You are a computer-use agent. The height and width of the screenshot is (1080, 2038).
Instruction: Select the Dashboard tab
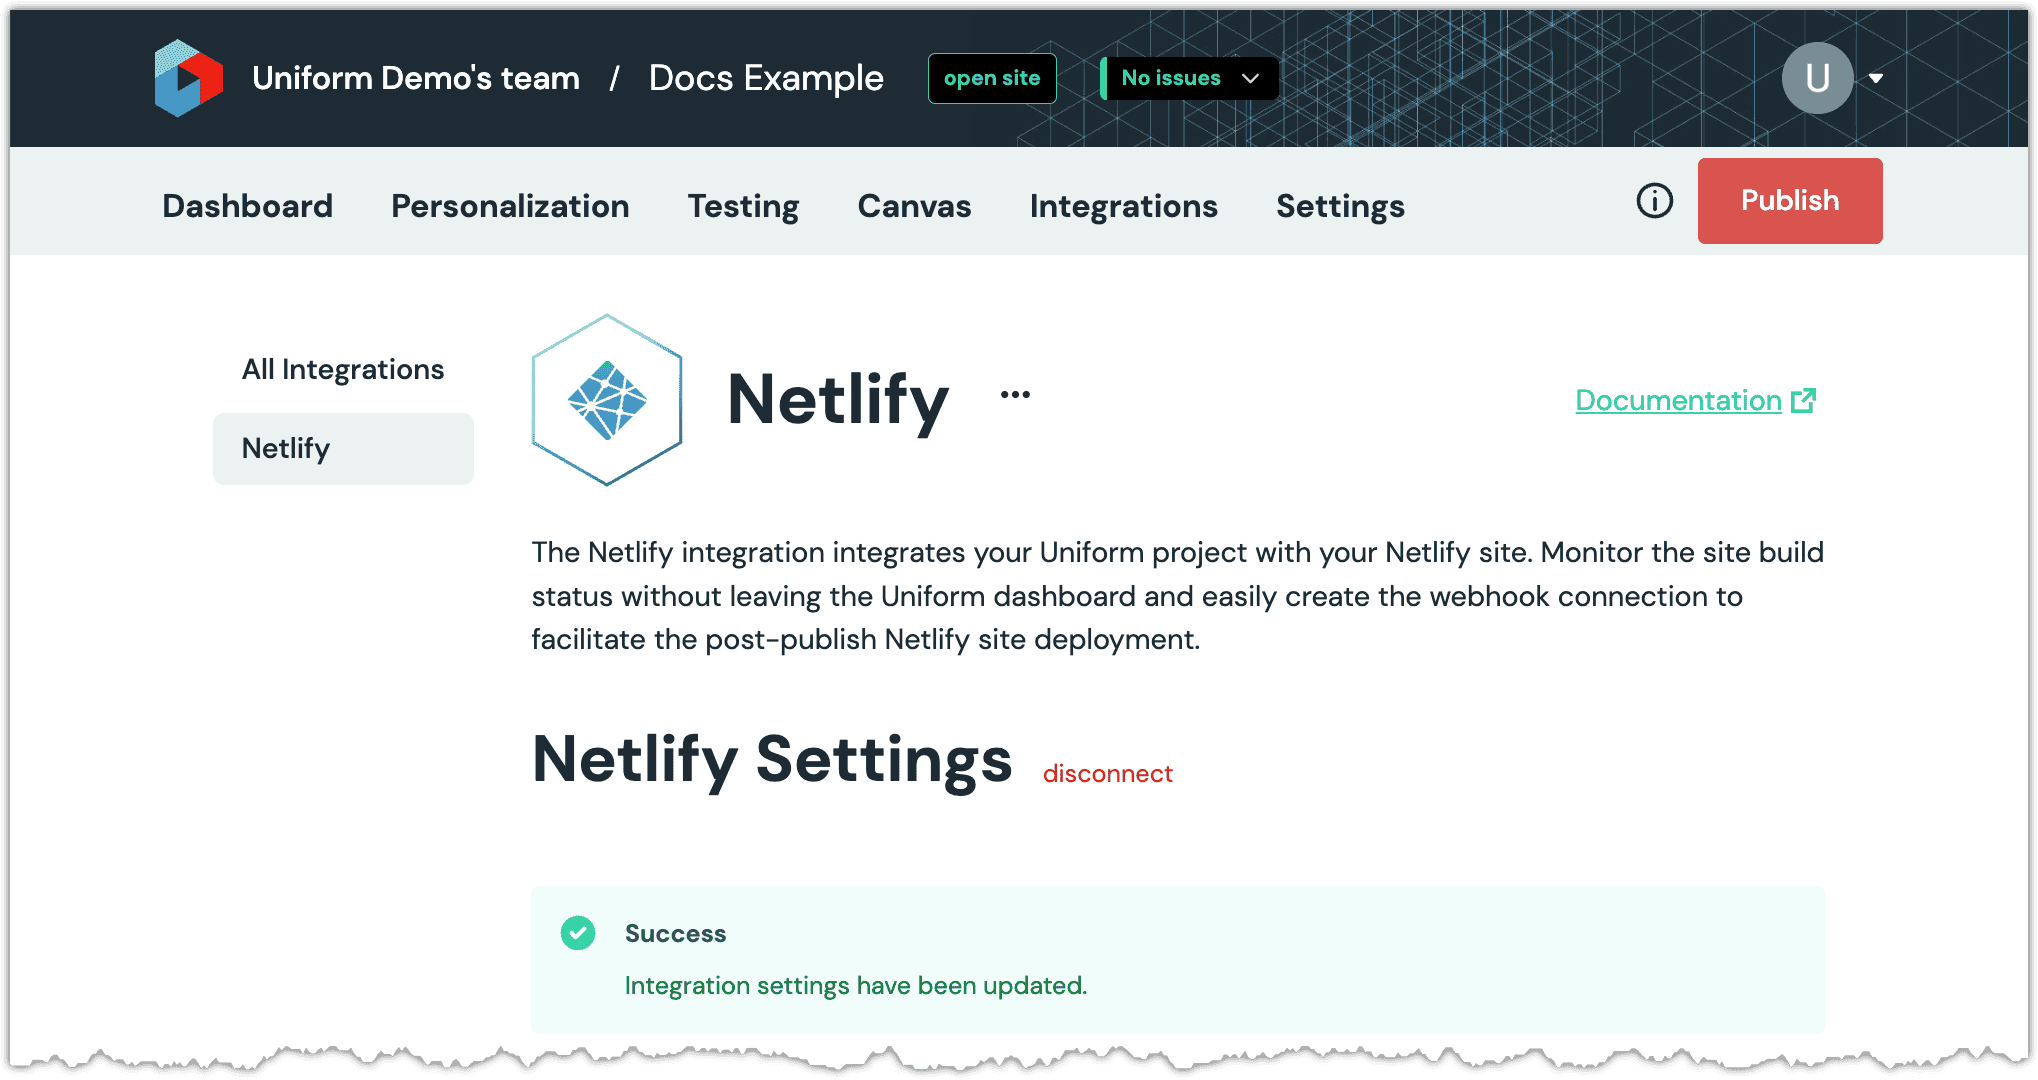point(247,204)
